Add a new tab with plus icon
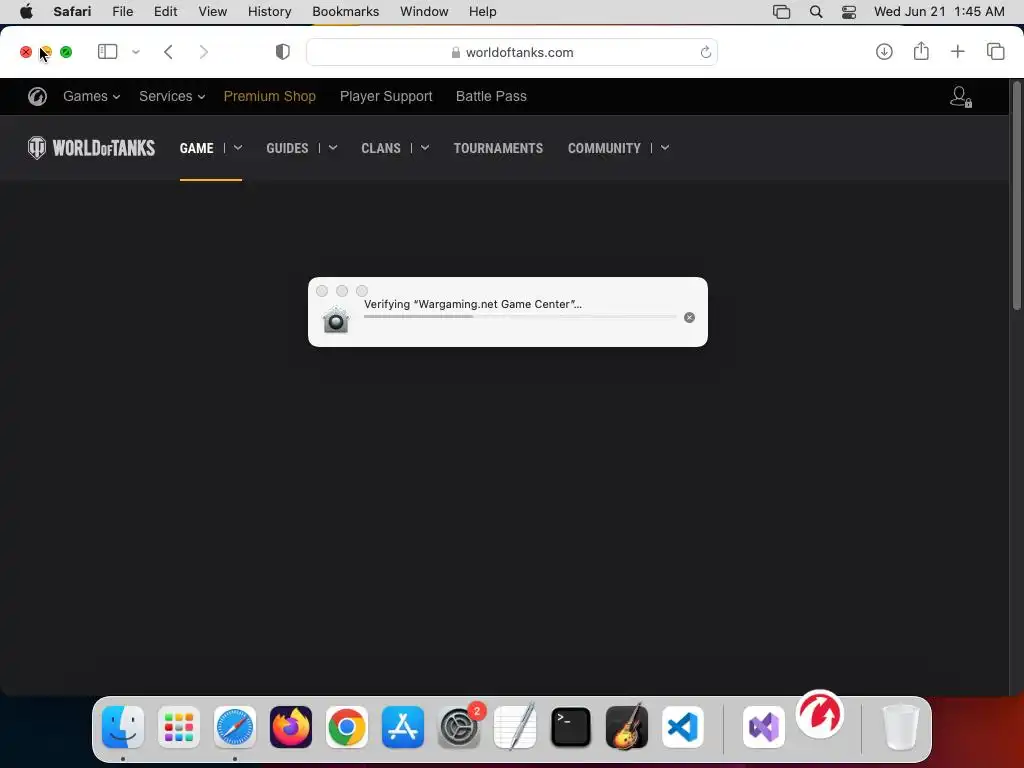The height and width of the screenshot is (768, 1024). 957,52
